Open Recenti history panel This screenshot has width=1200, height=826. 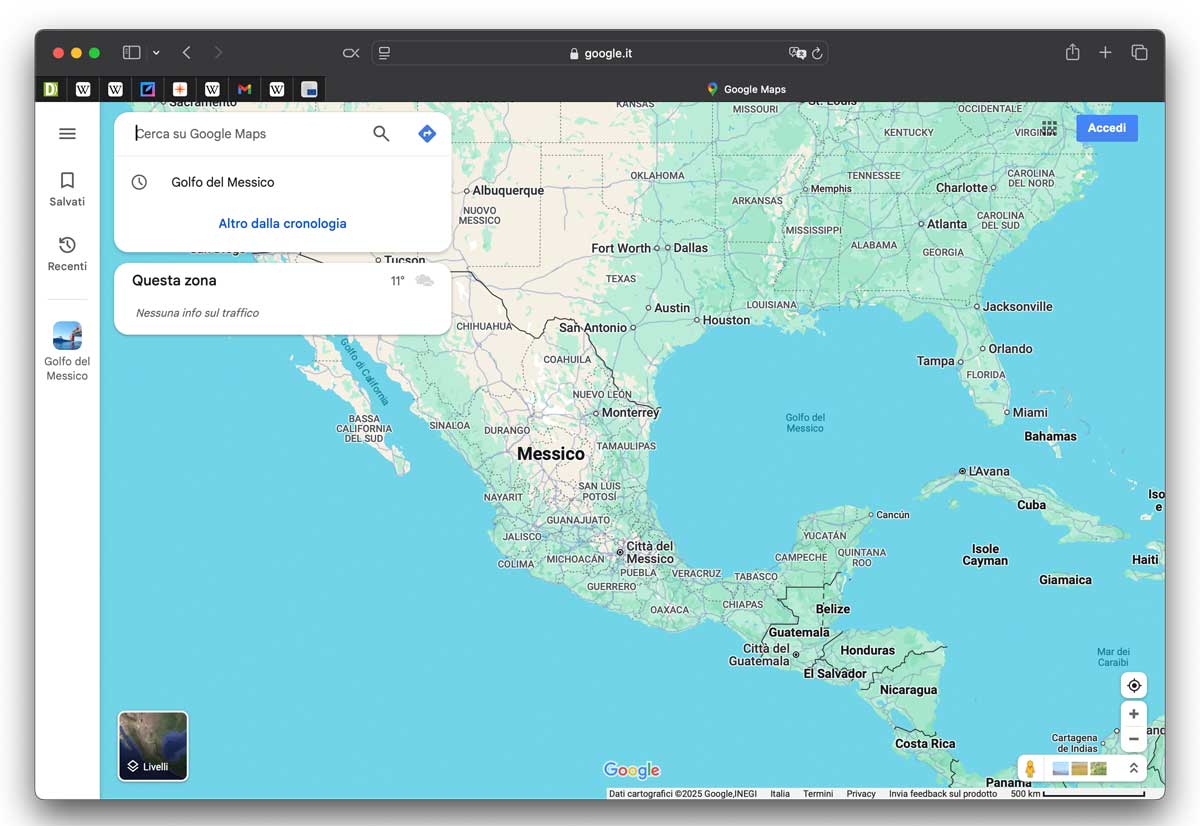pos(67,253)
